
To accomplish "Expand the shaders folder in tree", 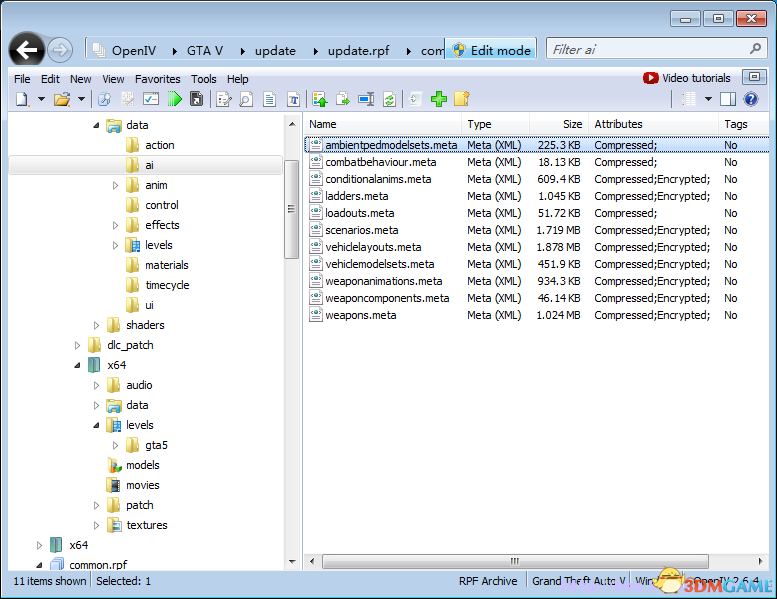I will [x=96, y=326].
